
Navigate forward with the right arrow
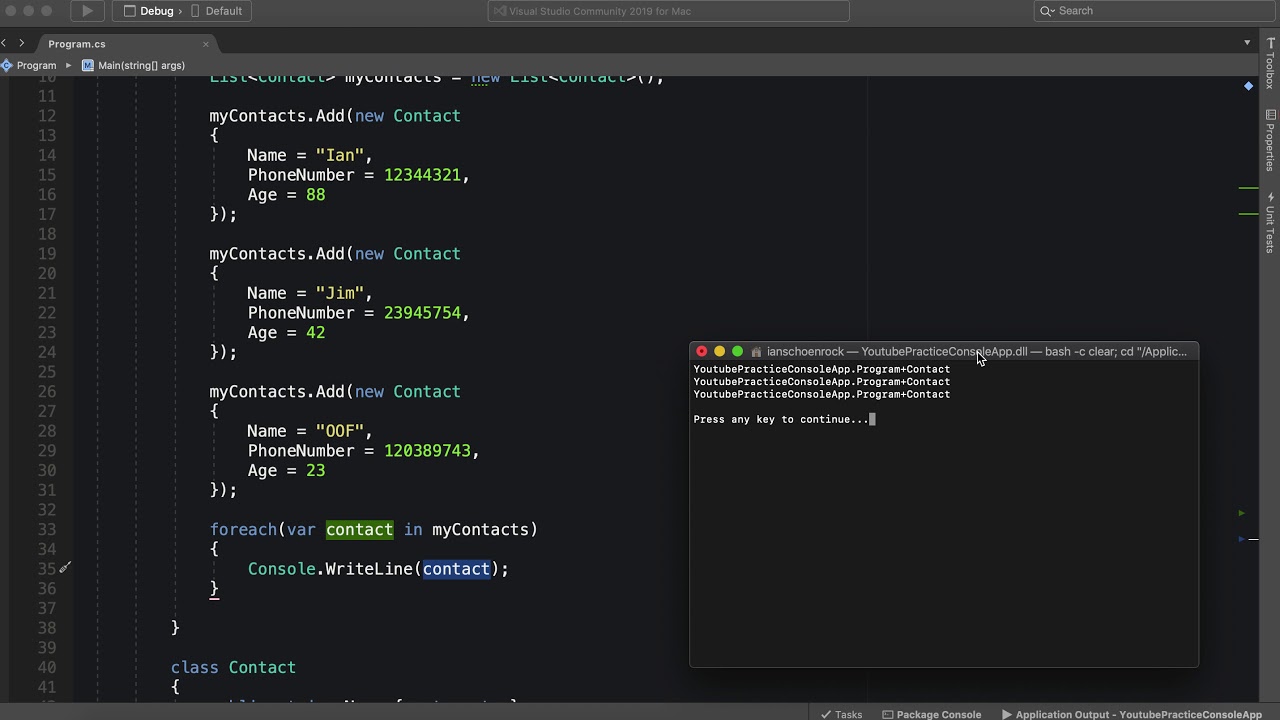tap(21, 43)
